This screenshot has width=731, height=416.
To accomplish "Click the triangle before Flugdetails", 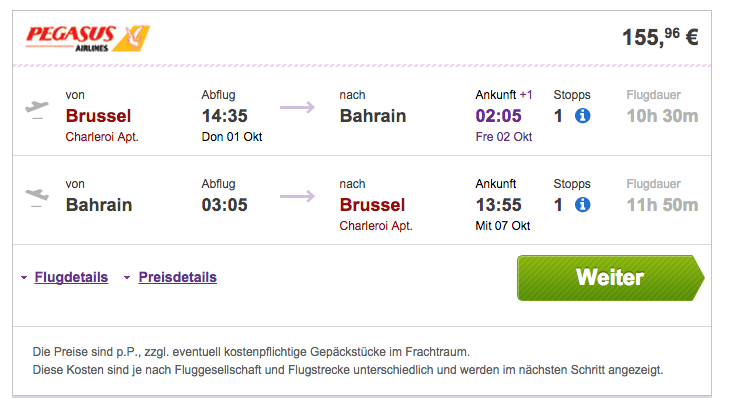I will click(x=24, y=277).
